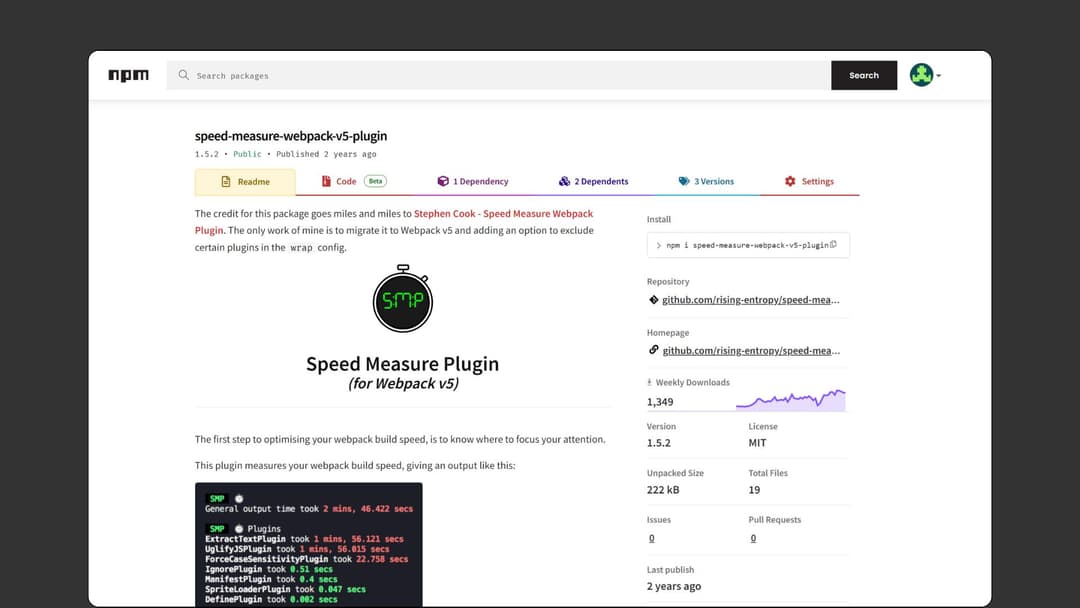This screenshot has height=608, width=1080.
Task: Open the user avatar menu
Action: click(921, 74)
